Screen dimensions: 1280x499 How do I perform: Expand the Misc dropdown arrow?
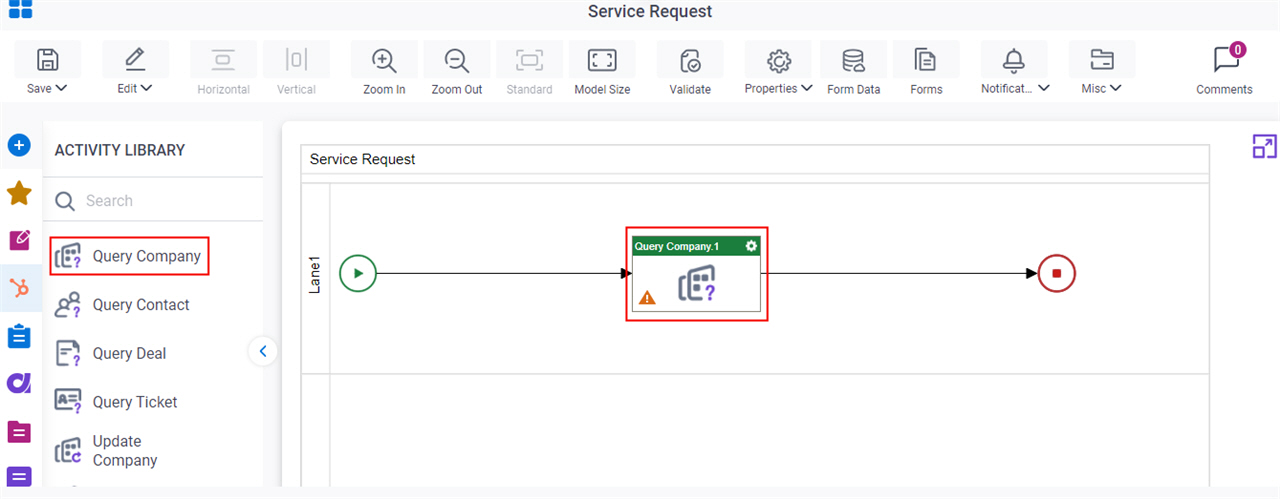1116,88
